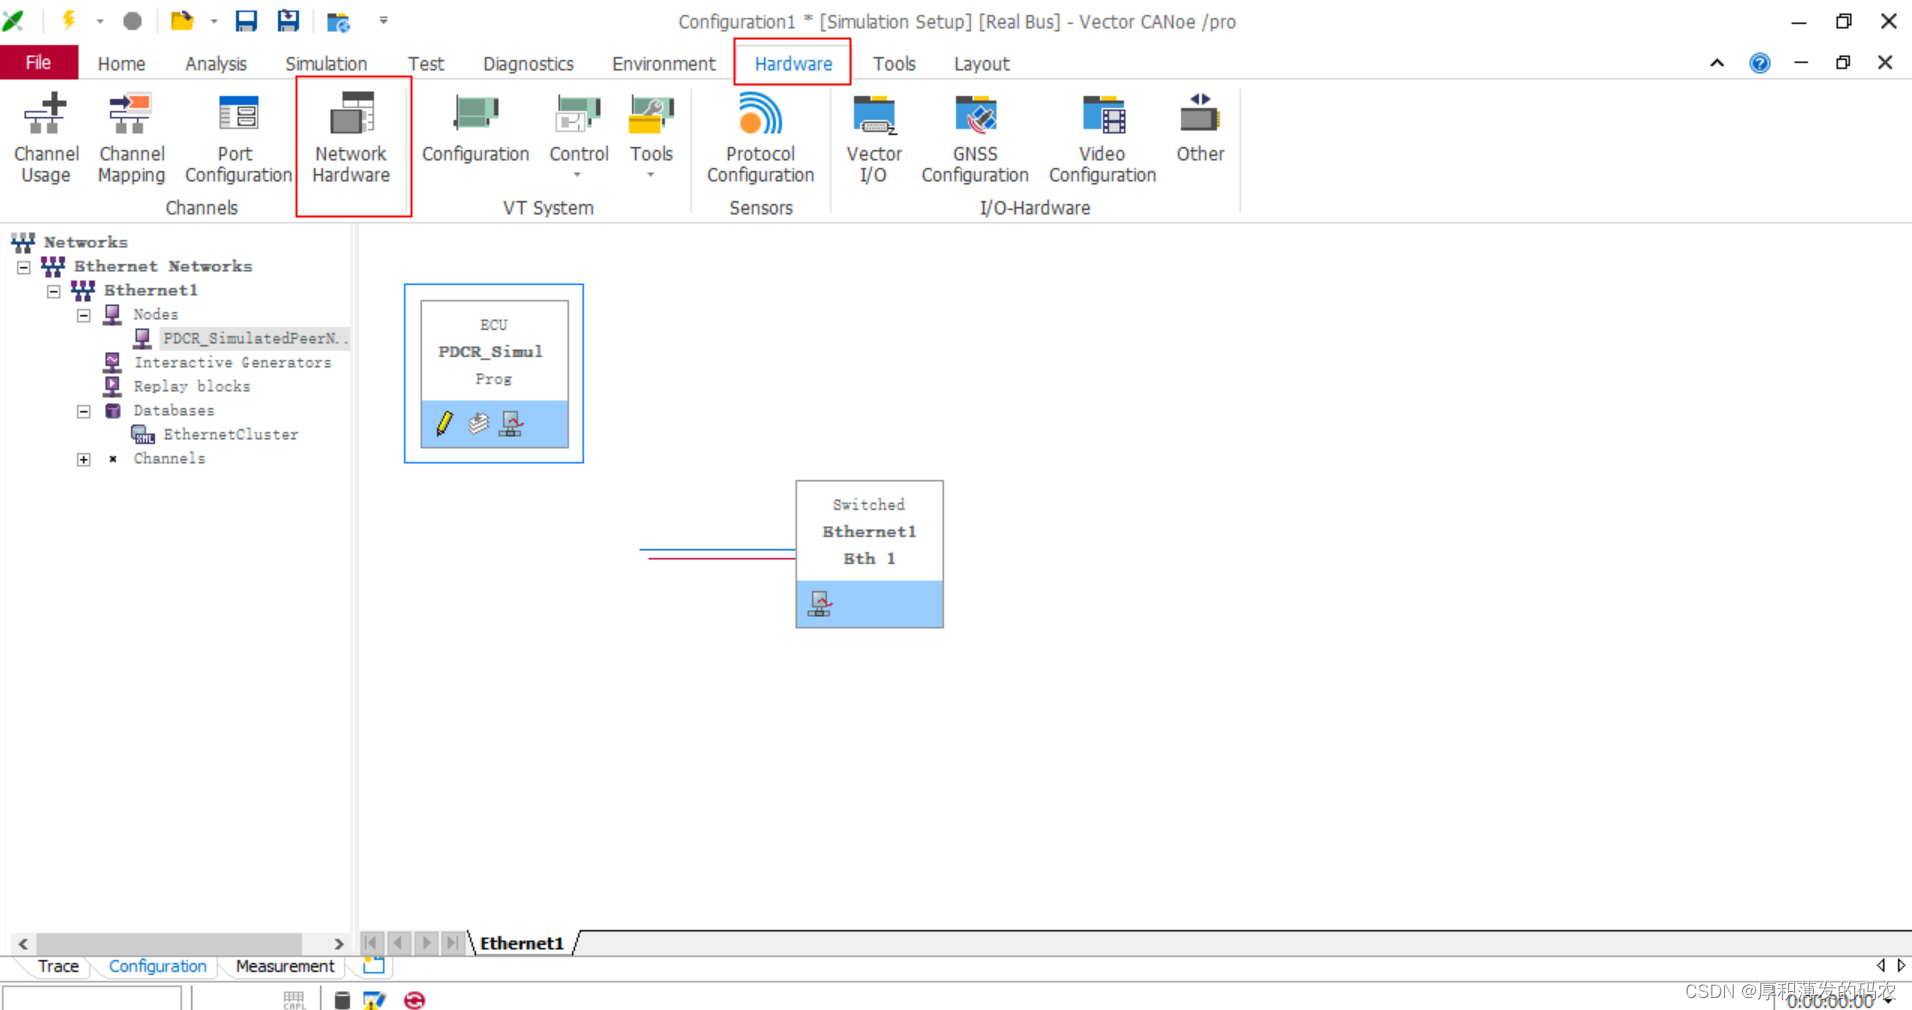This screenshot has width=1912, height=1010.
Task: Click the network node icon on PDCR_Simul ECU
Action: tap(512, 424)
